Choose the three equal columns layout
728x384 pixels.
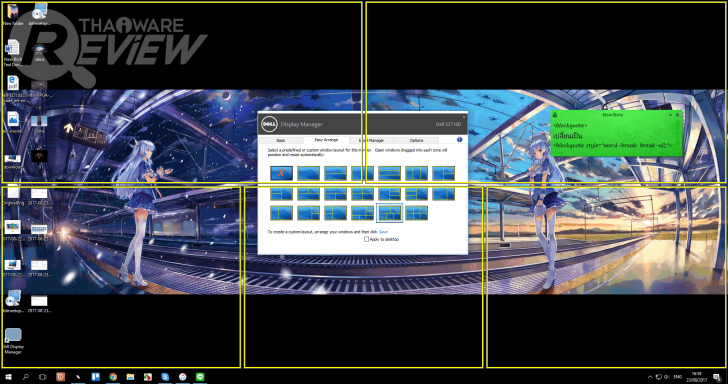416,173
